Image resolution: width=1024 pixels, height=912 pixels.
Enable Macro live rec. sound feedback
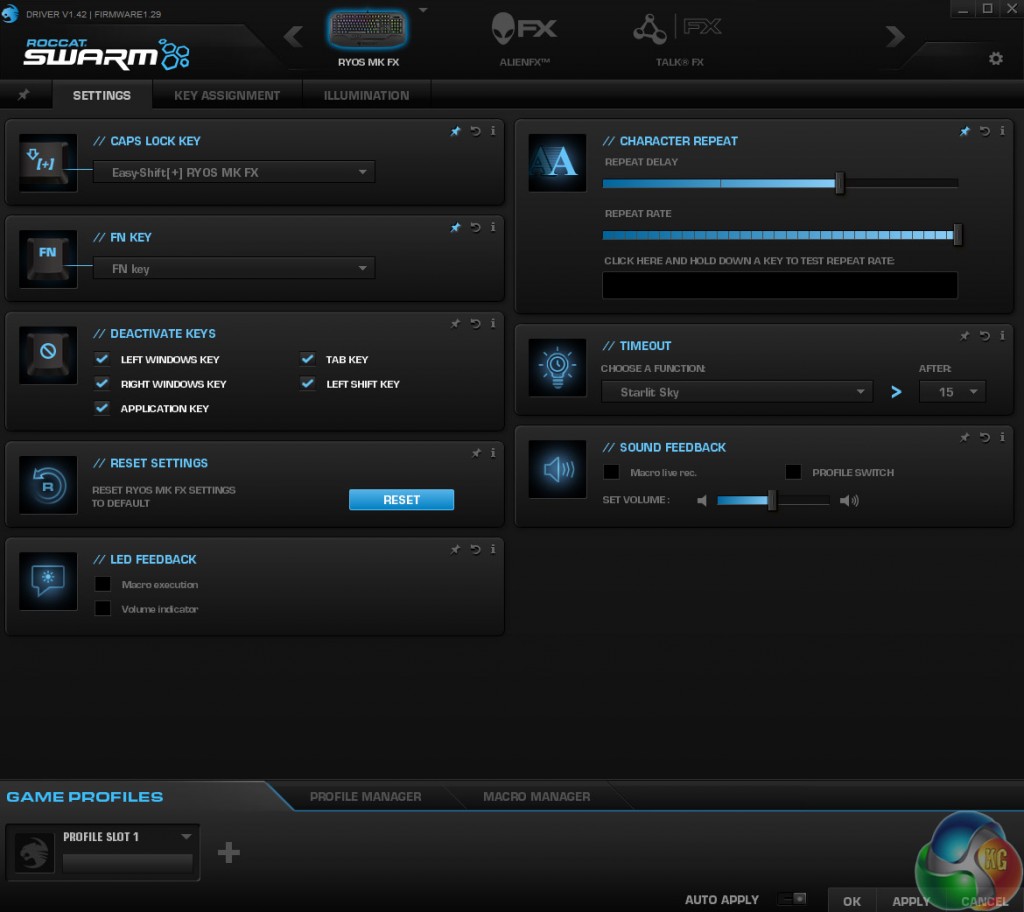(611, 472)
